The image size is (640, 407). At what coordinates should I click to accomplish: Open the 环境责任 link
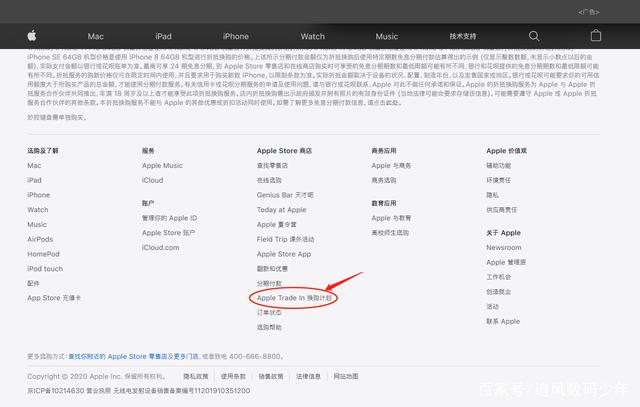(498, 180)
